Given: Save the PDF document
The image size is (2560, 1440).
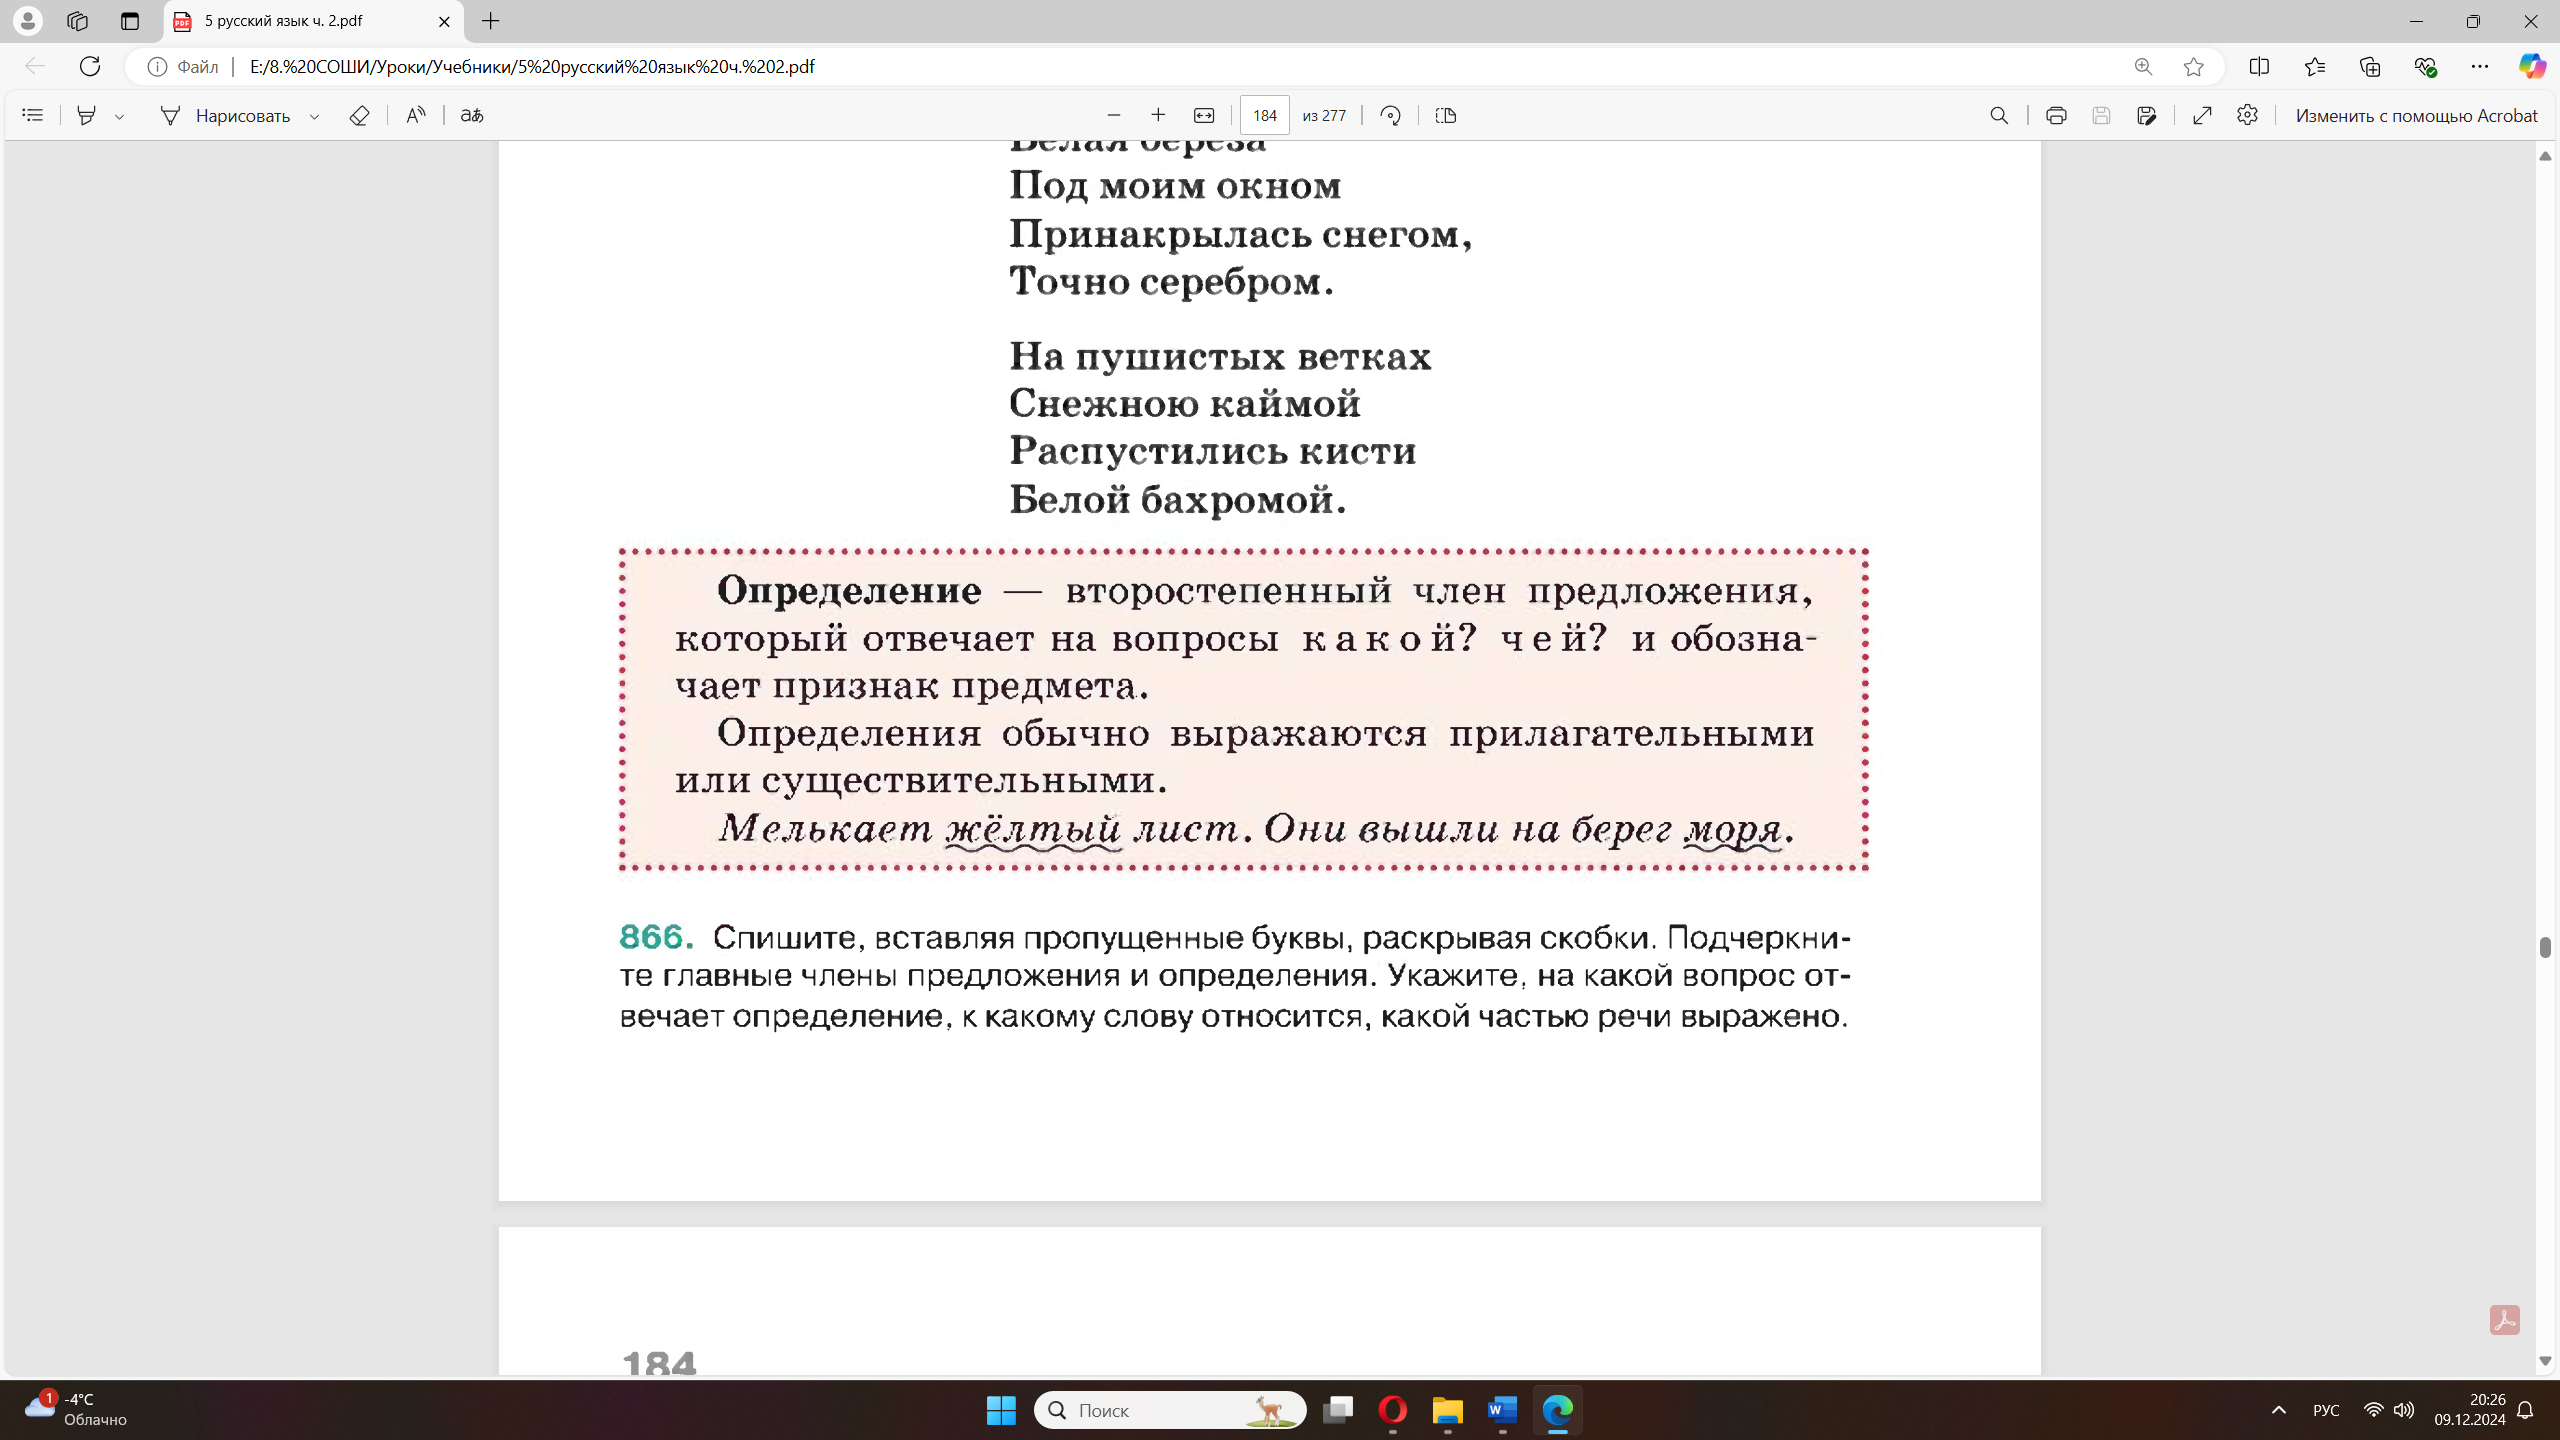Looking at the screenshot, I should point(2101,115).
